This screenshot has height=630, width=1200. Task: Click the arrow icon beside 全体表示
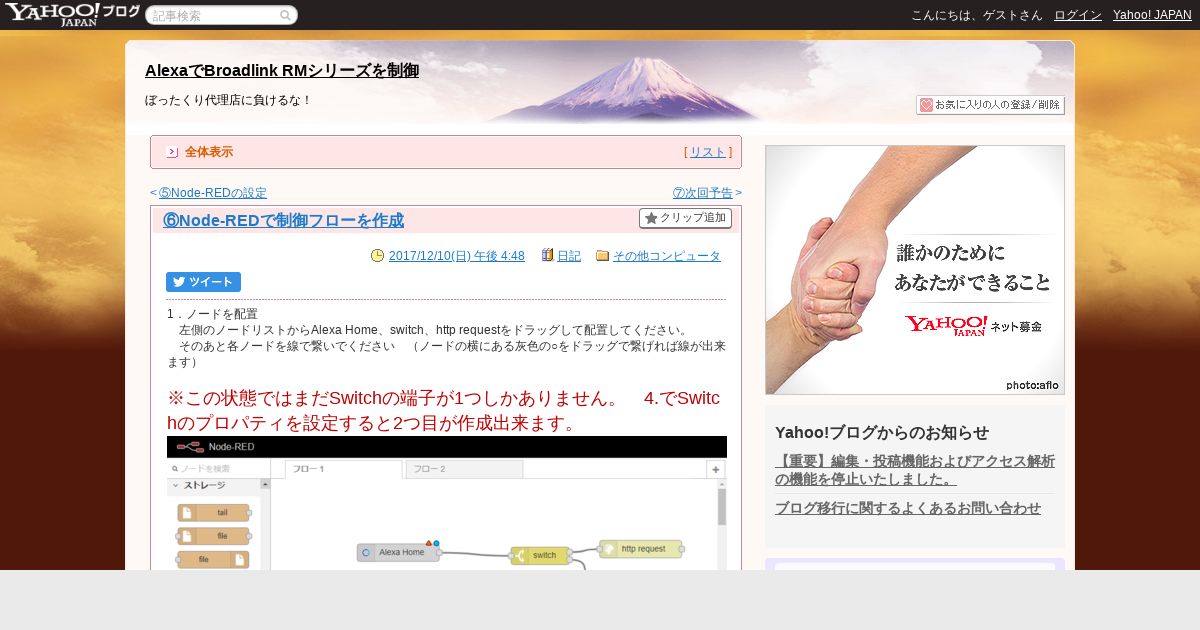click(x=172, y=152)
